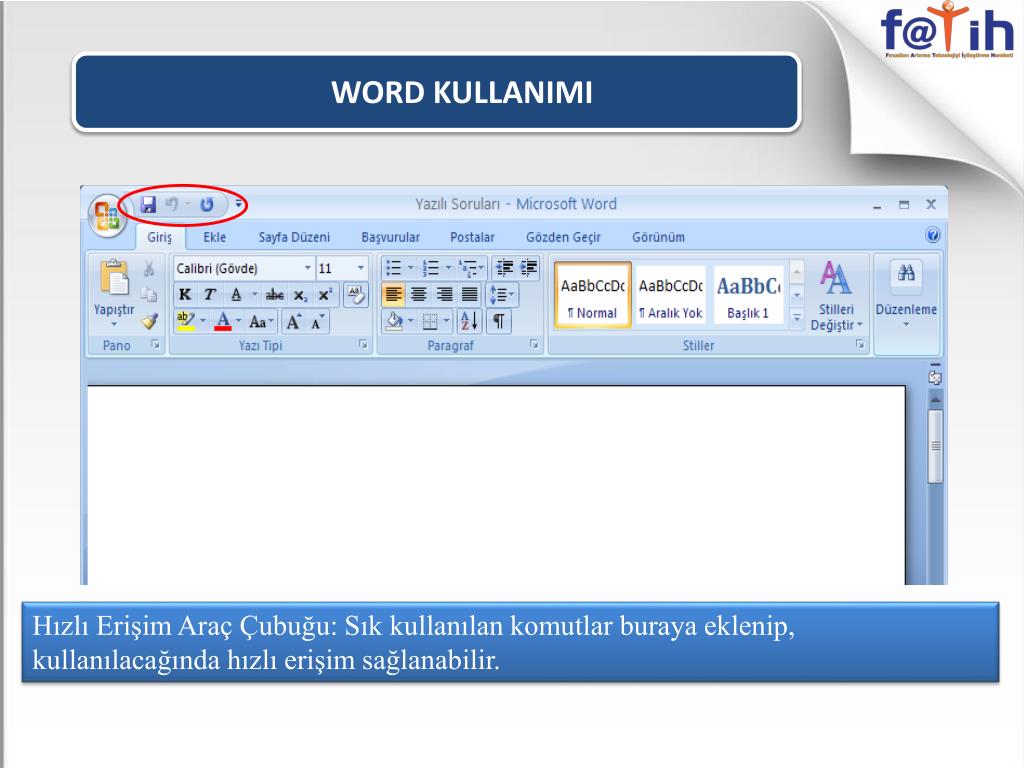Open Stilleri Değiştir menu
1024x768 pixels.
pos(837,296)
